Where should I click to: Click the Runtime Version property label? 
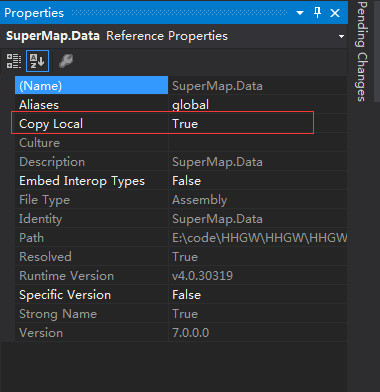click(66, 276)
